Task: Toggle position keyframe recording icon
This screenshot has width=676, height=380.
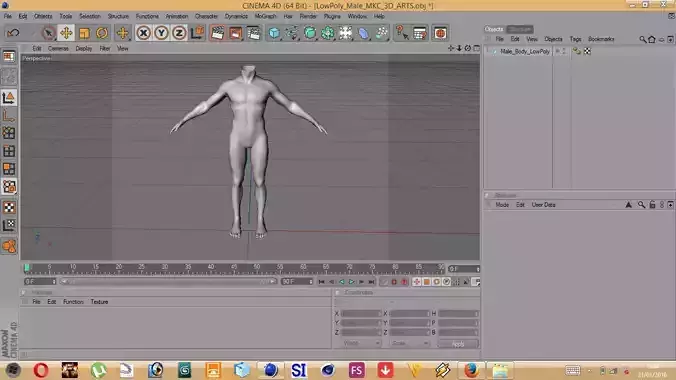Action: tap(416, 282)
